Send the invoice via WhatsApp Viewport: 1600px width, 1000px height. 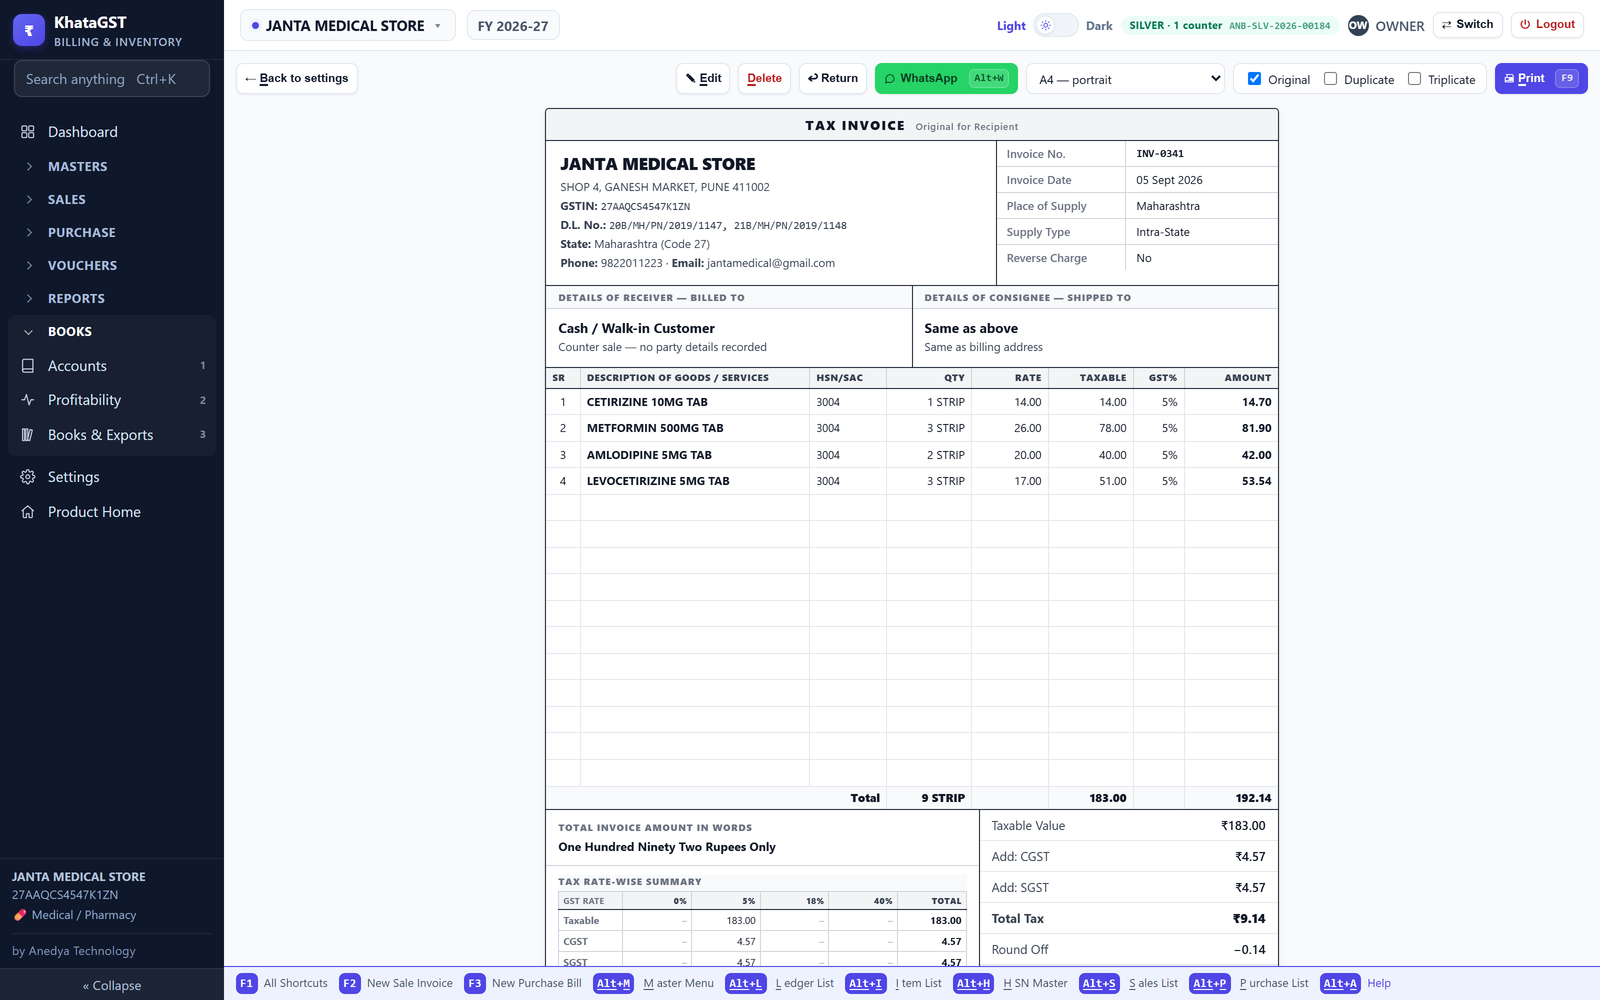pyautogui.click(x=946, y=78)
